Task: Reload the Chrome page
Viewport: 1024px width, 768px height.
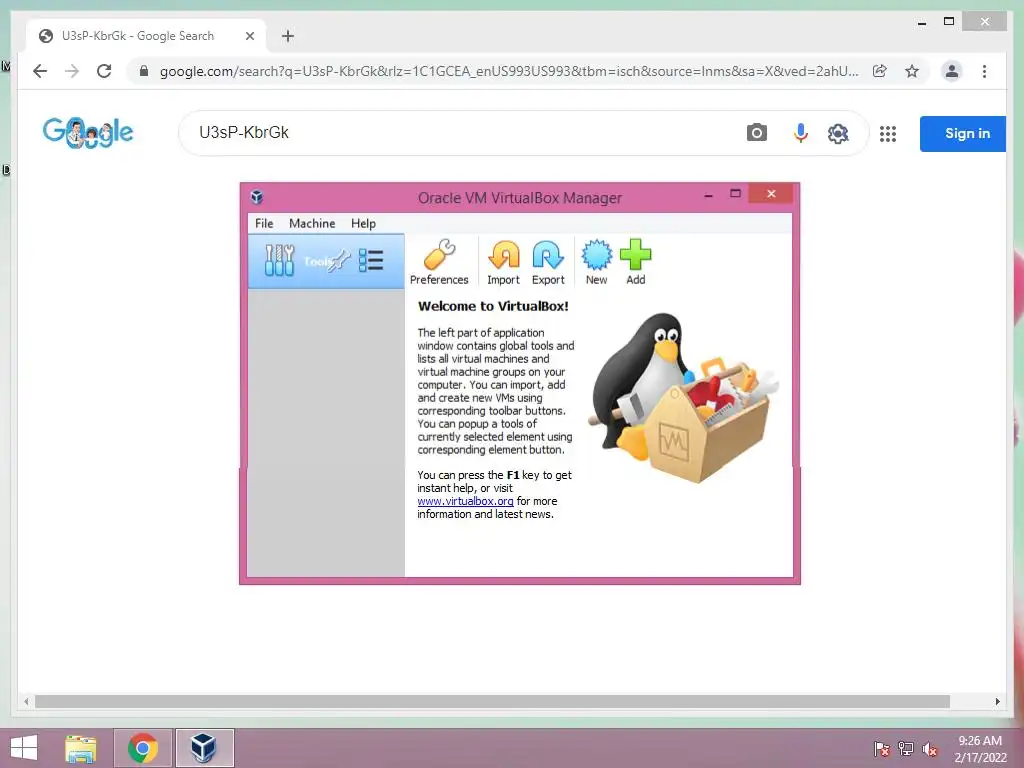Action: [104, 71]
